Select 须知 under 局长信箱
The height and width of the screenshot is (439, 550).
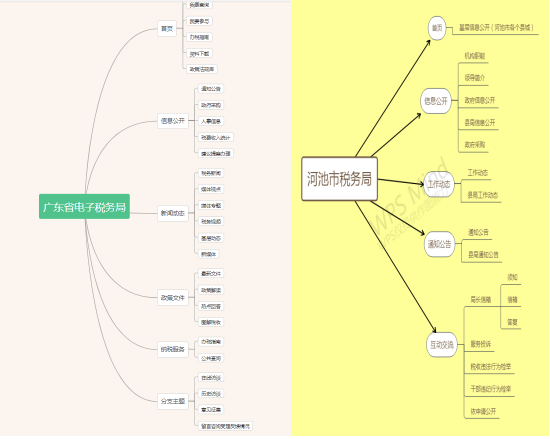512,277
